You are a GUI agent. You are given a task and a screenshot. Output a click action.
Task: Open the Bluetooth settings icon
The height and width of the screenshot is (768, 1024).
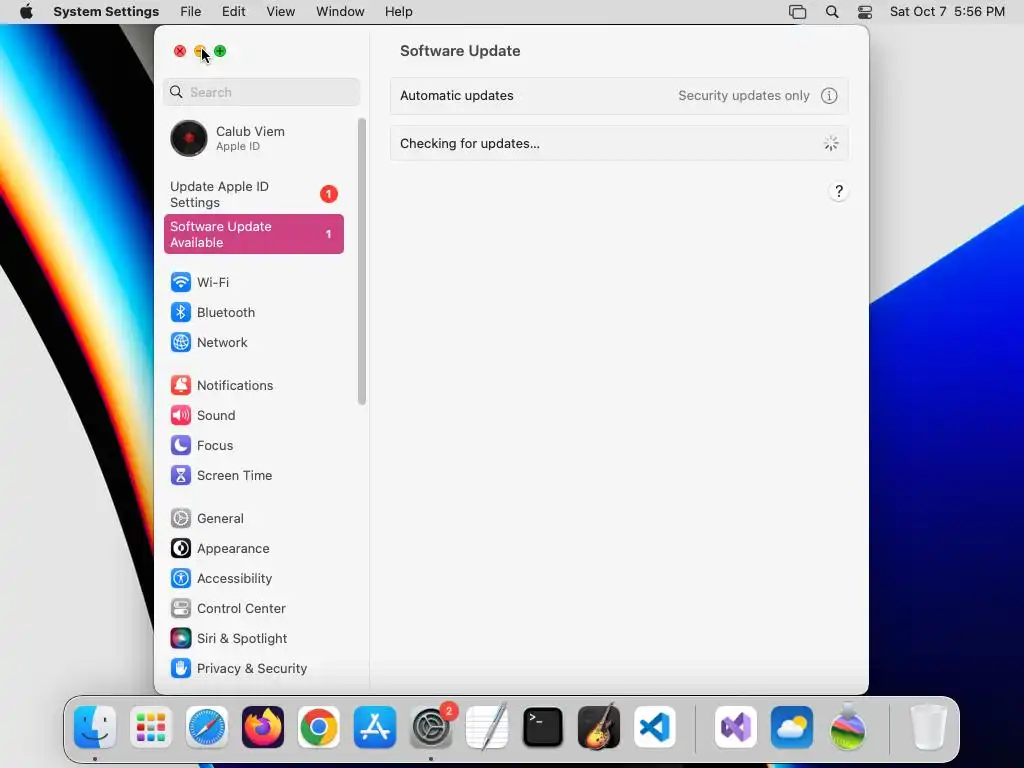(181, 312)
